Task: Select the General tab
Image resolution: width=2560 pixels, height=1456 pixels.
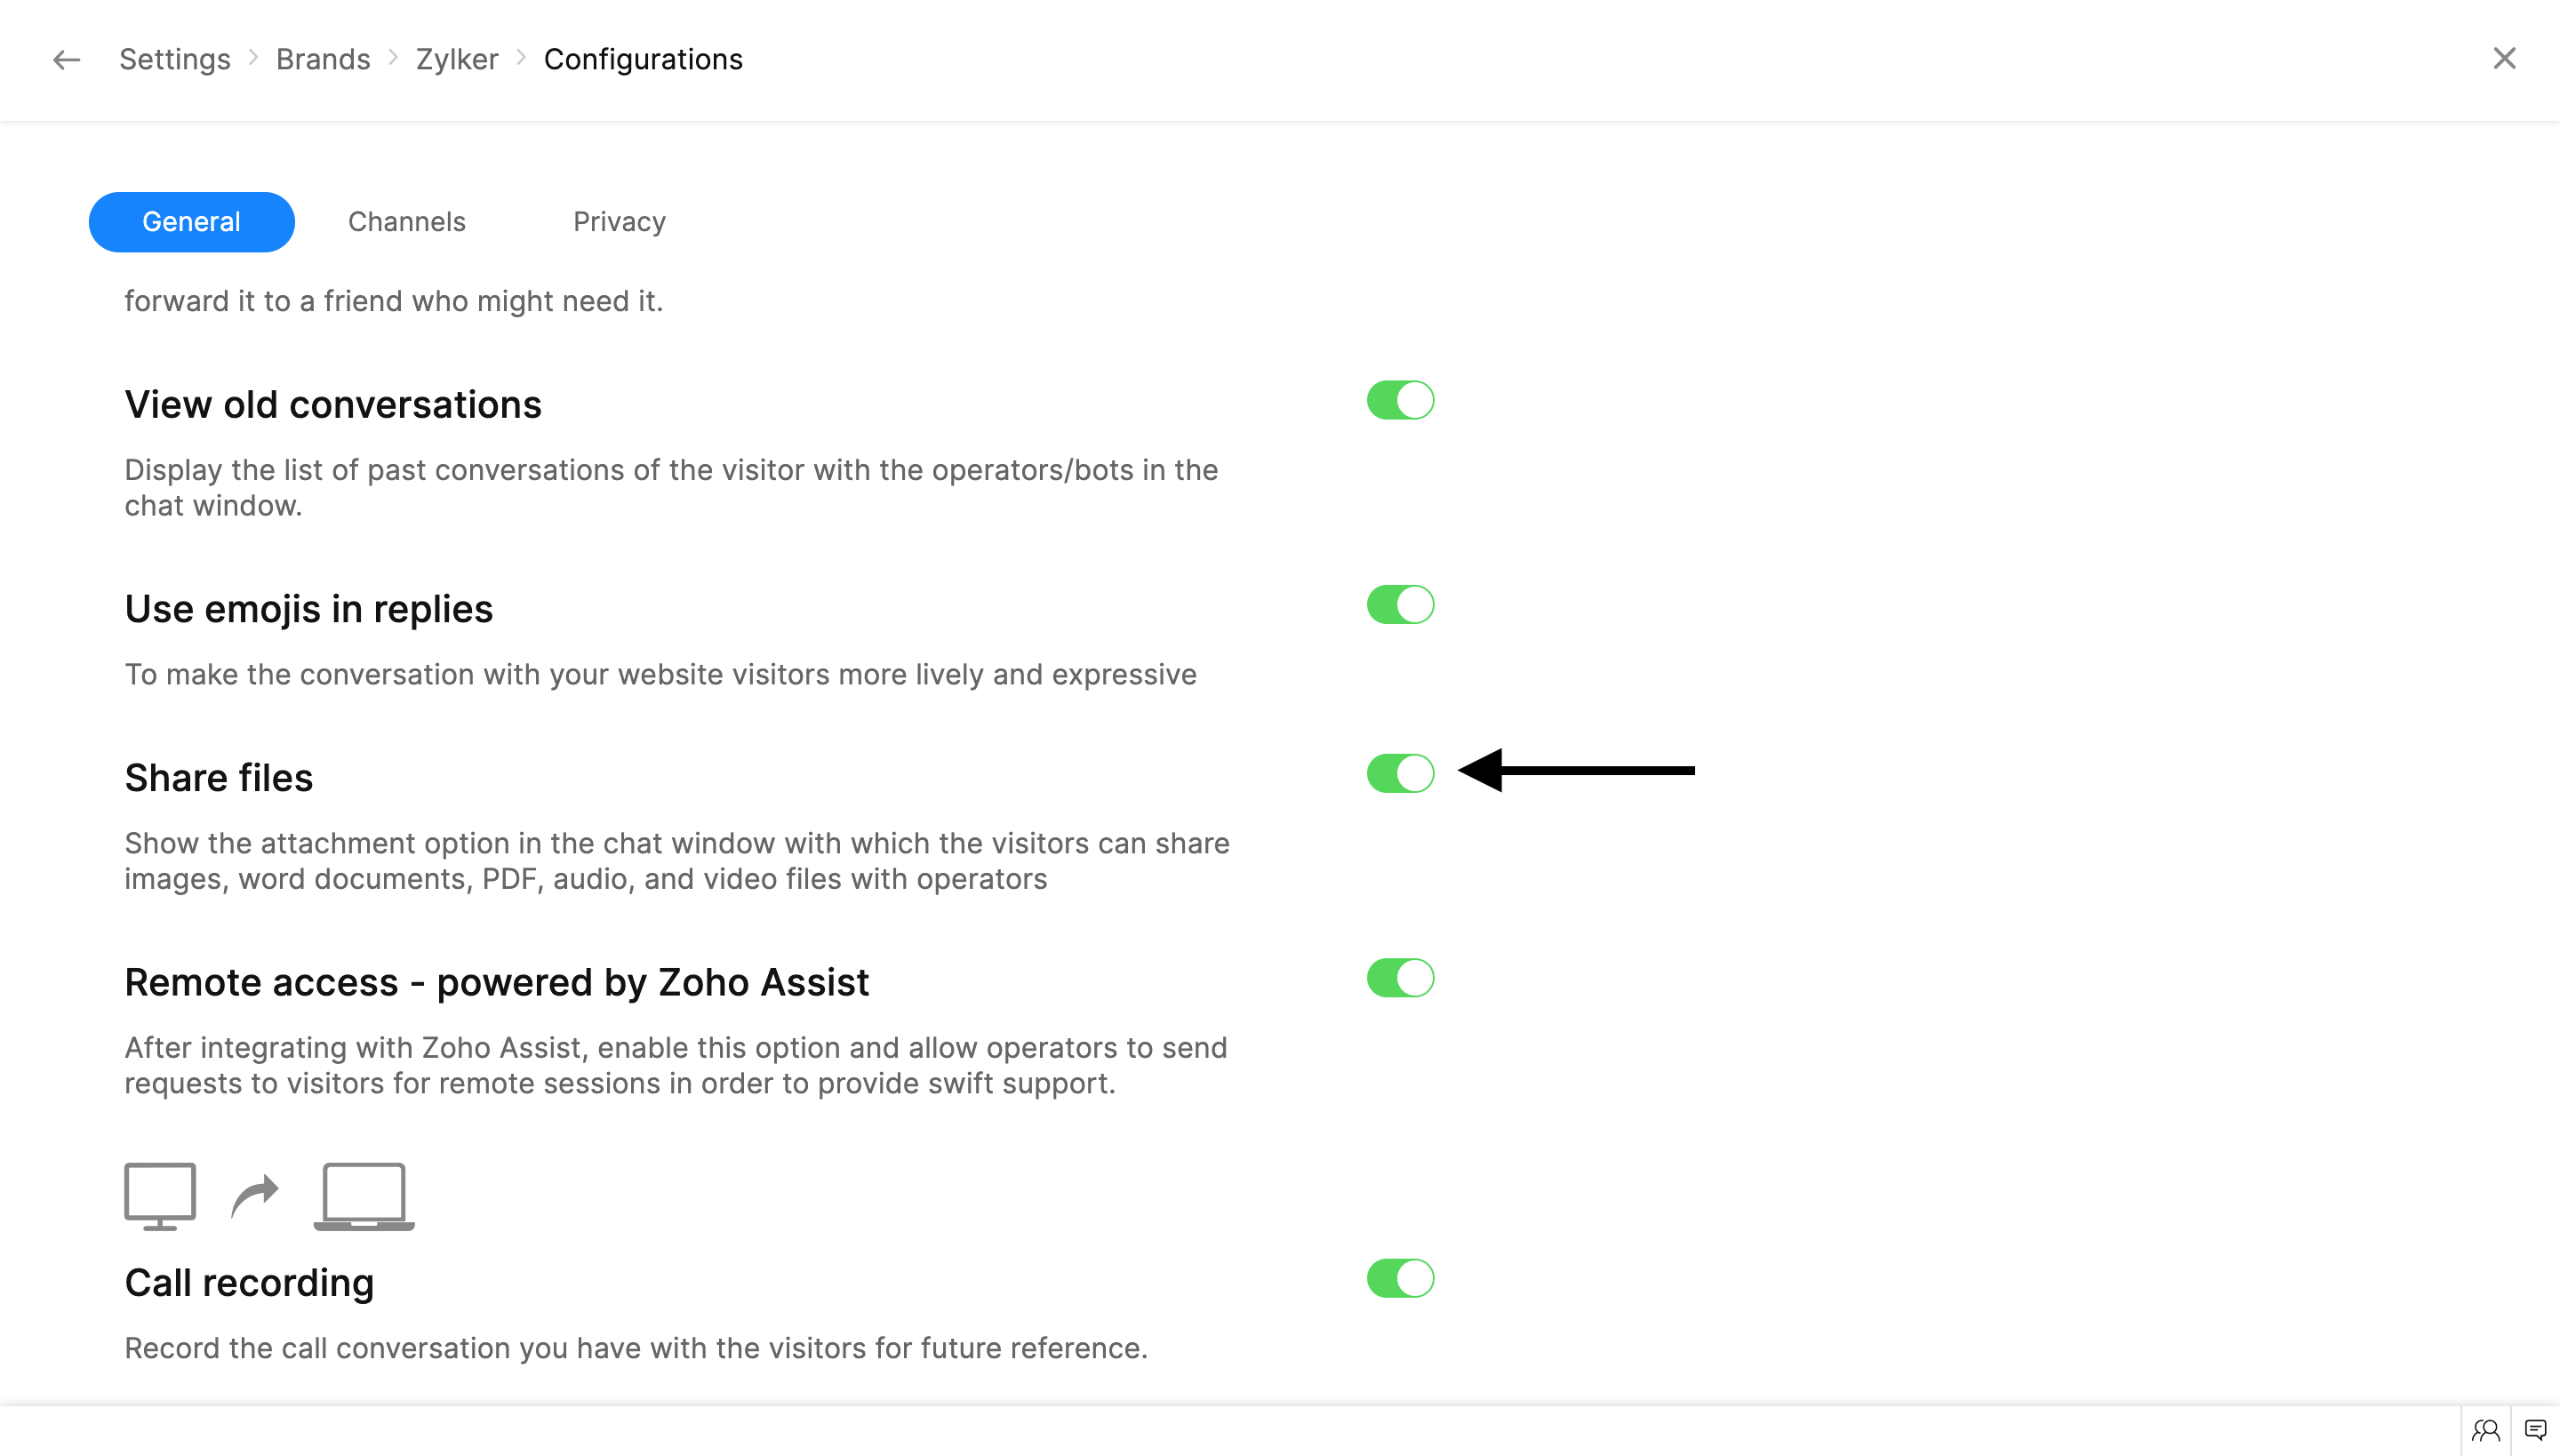Action: [191, 222]
